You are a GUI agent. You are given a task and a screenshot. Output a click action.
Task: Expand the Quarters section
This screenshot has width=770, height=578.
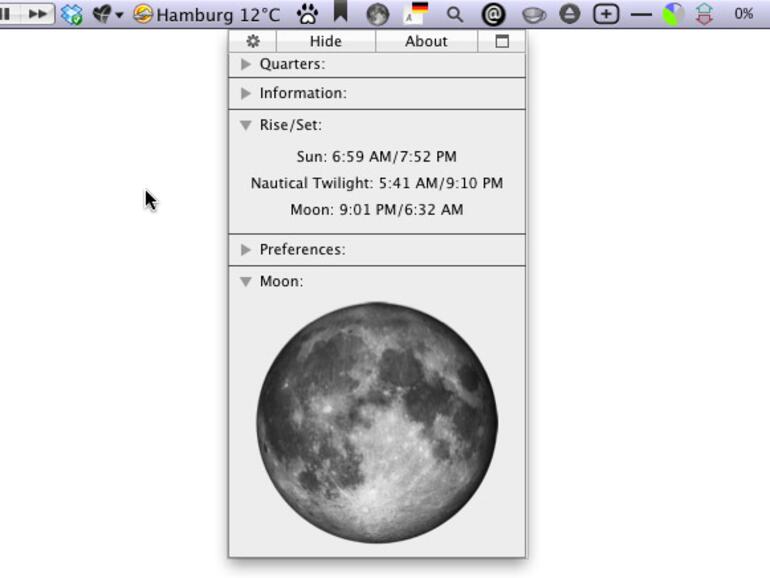[246, 64]
